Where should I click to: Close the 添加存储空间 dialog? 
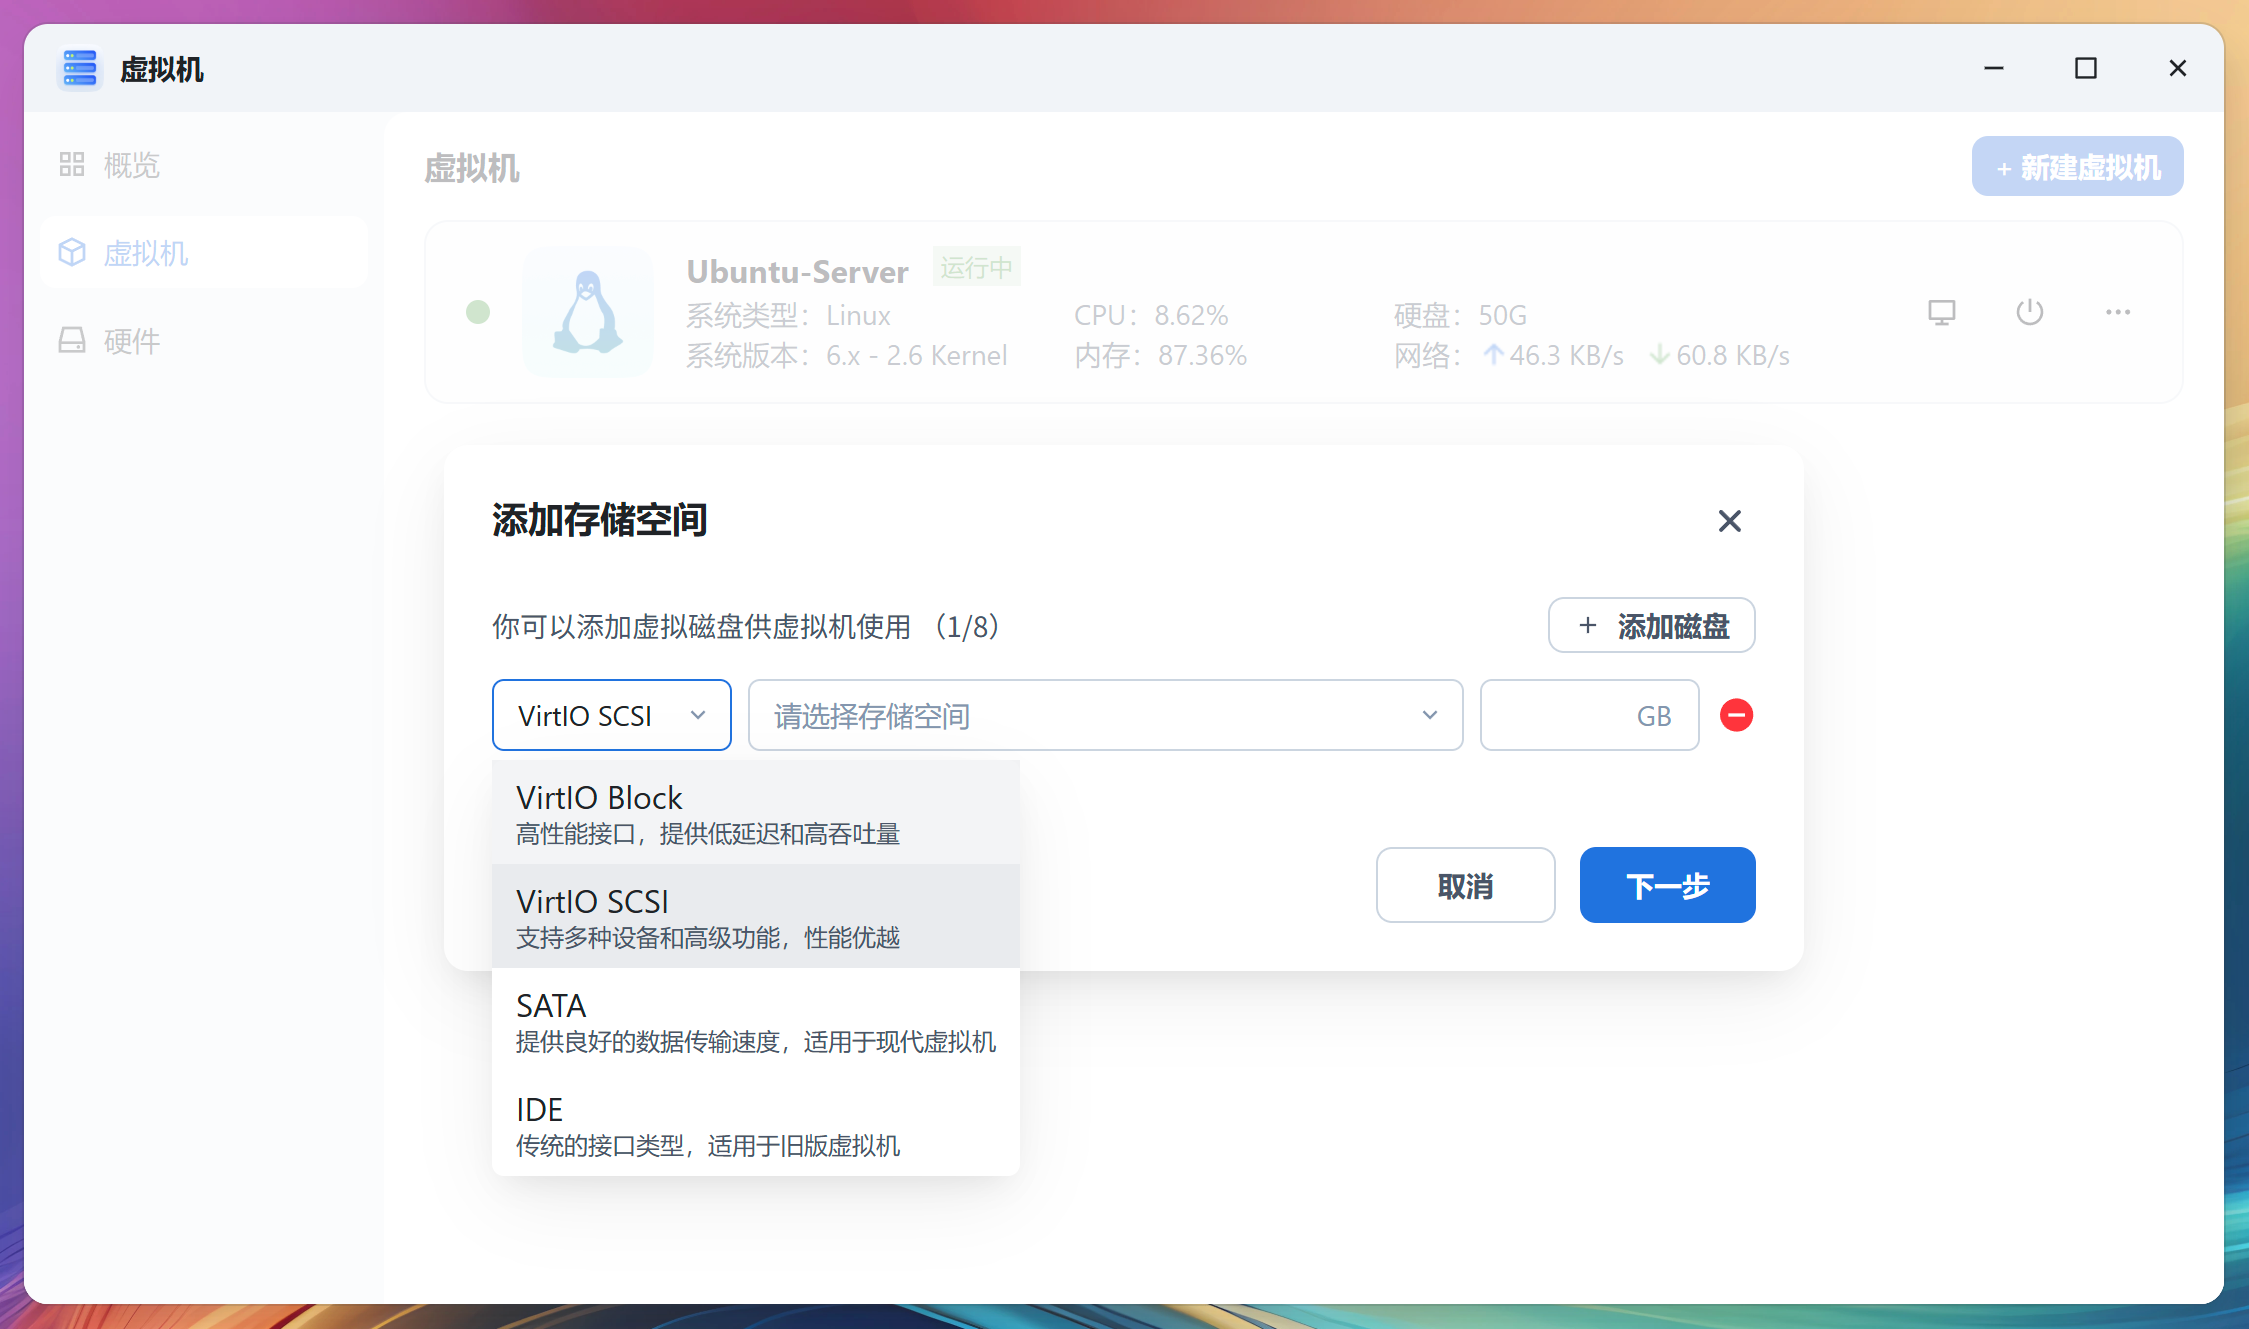click(1729, 521)
